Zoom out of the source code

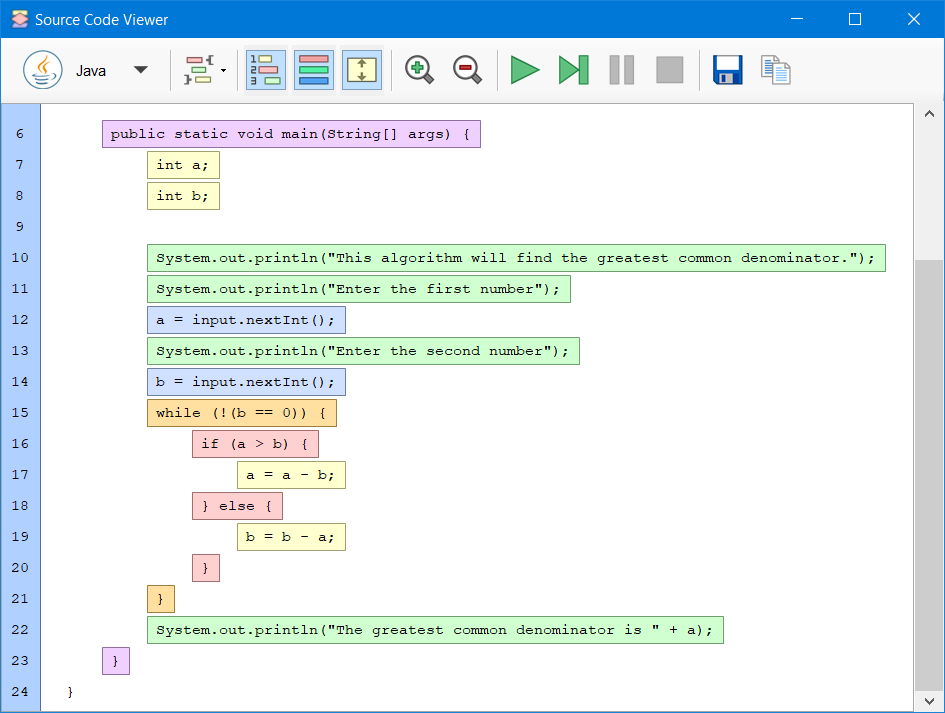[x=466, y=69]
